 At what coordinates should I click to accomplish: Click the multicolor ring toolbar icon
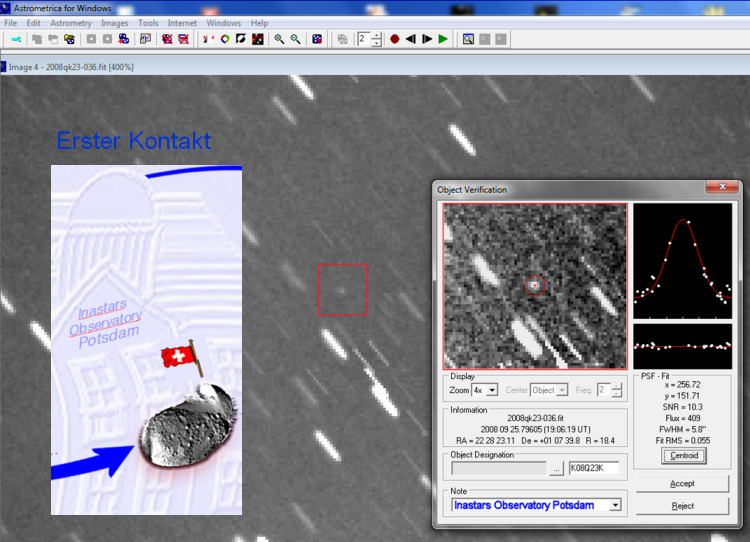click(224, 39)
